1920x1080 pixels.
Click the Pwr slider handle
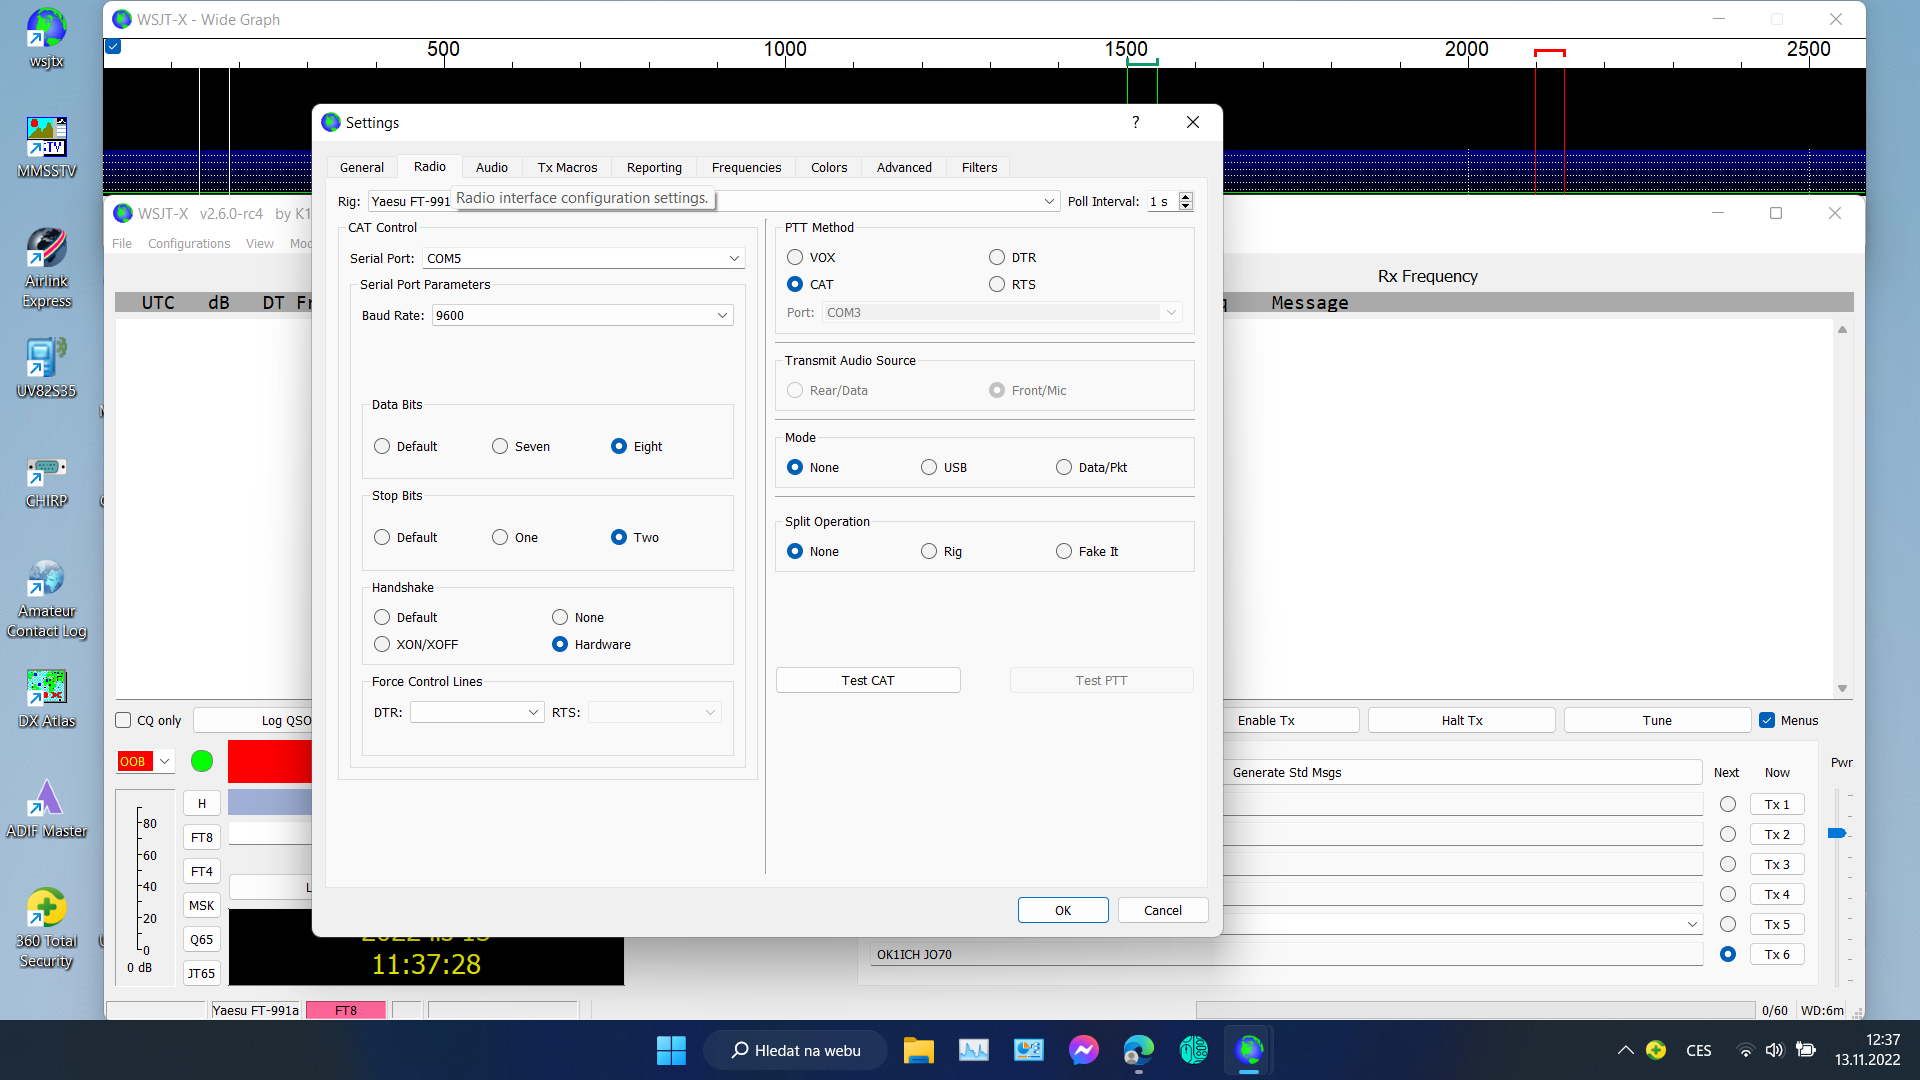1836,833
